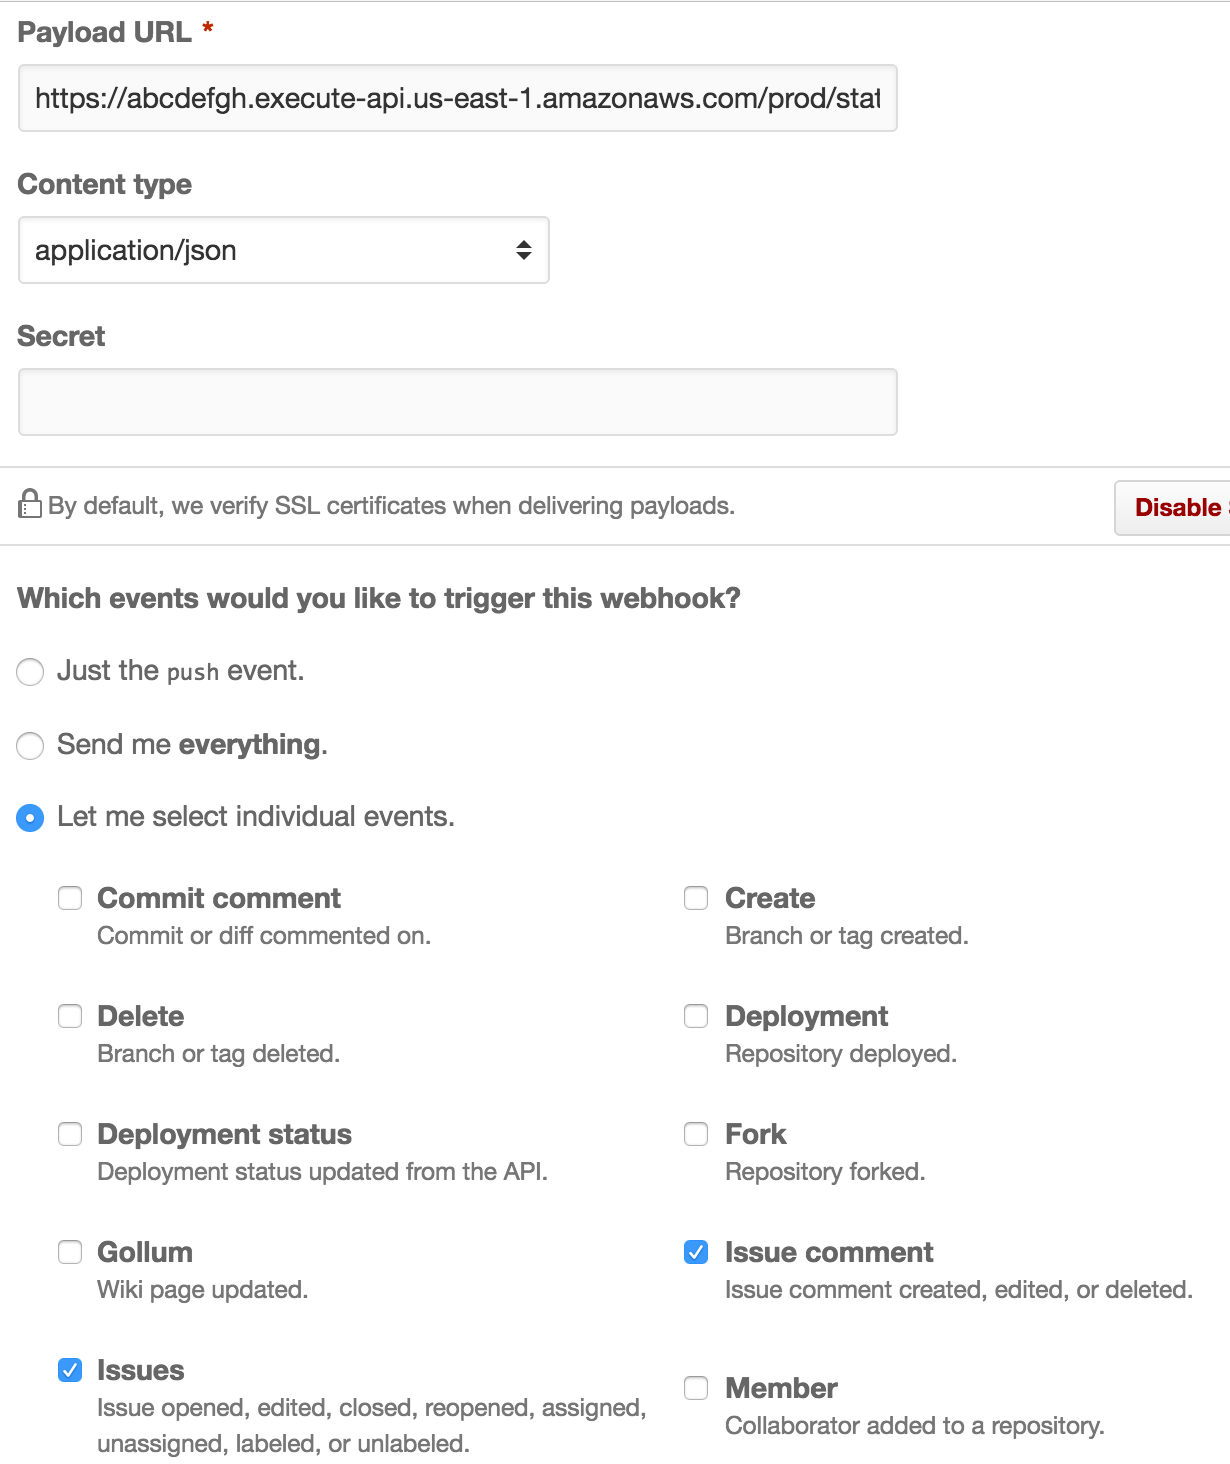Enable the Deployment checkbox
Screen dimensions: 1230x1464
tap(696, 1016)
